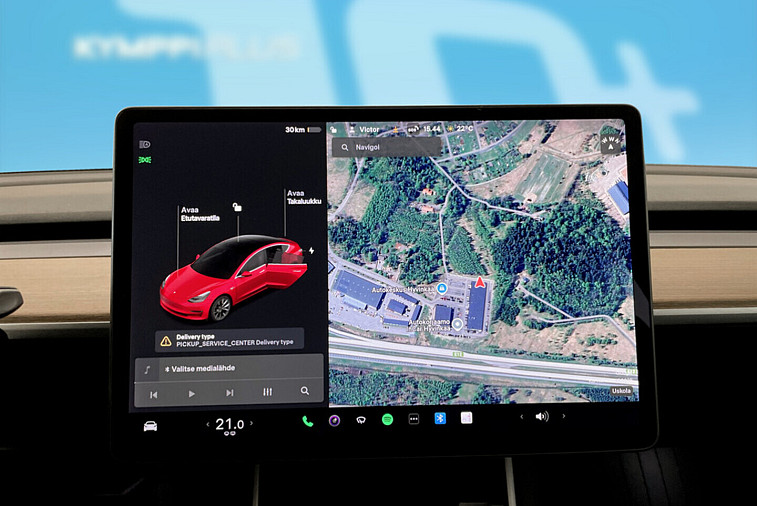This screenshot has height=506, width=757.
Task: Open the pink app icon in the bottom dock
Action: [x=466, y=419]
